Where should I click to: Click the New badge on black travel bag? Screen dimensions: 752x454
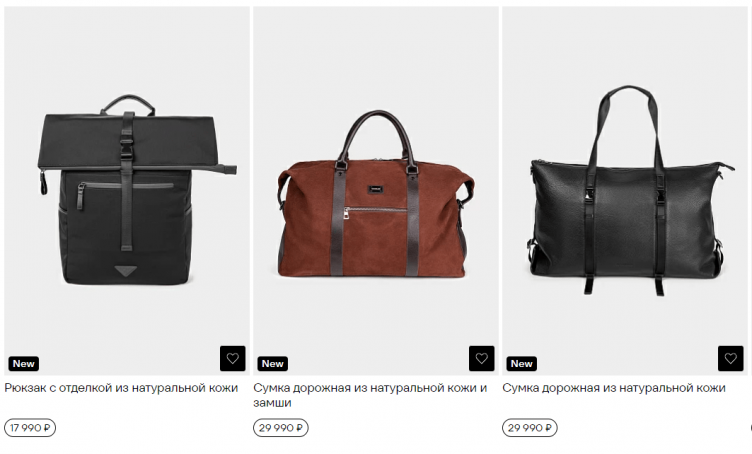(x=521, y=363)
